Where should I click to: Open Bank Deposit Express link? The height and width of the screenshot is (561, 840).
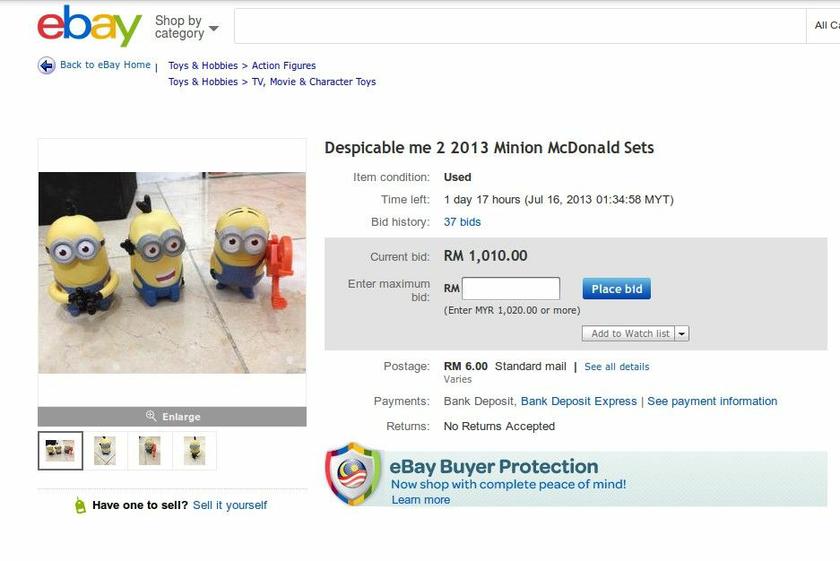[x=579, y=401]
